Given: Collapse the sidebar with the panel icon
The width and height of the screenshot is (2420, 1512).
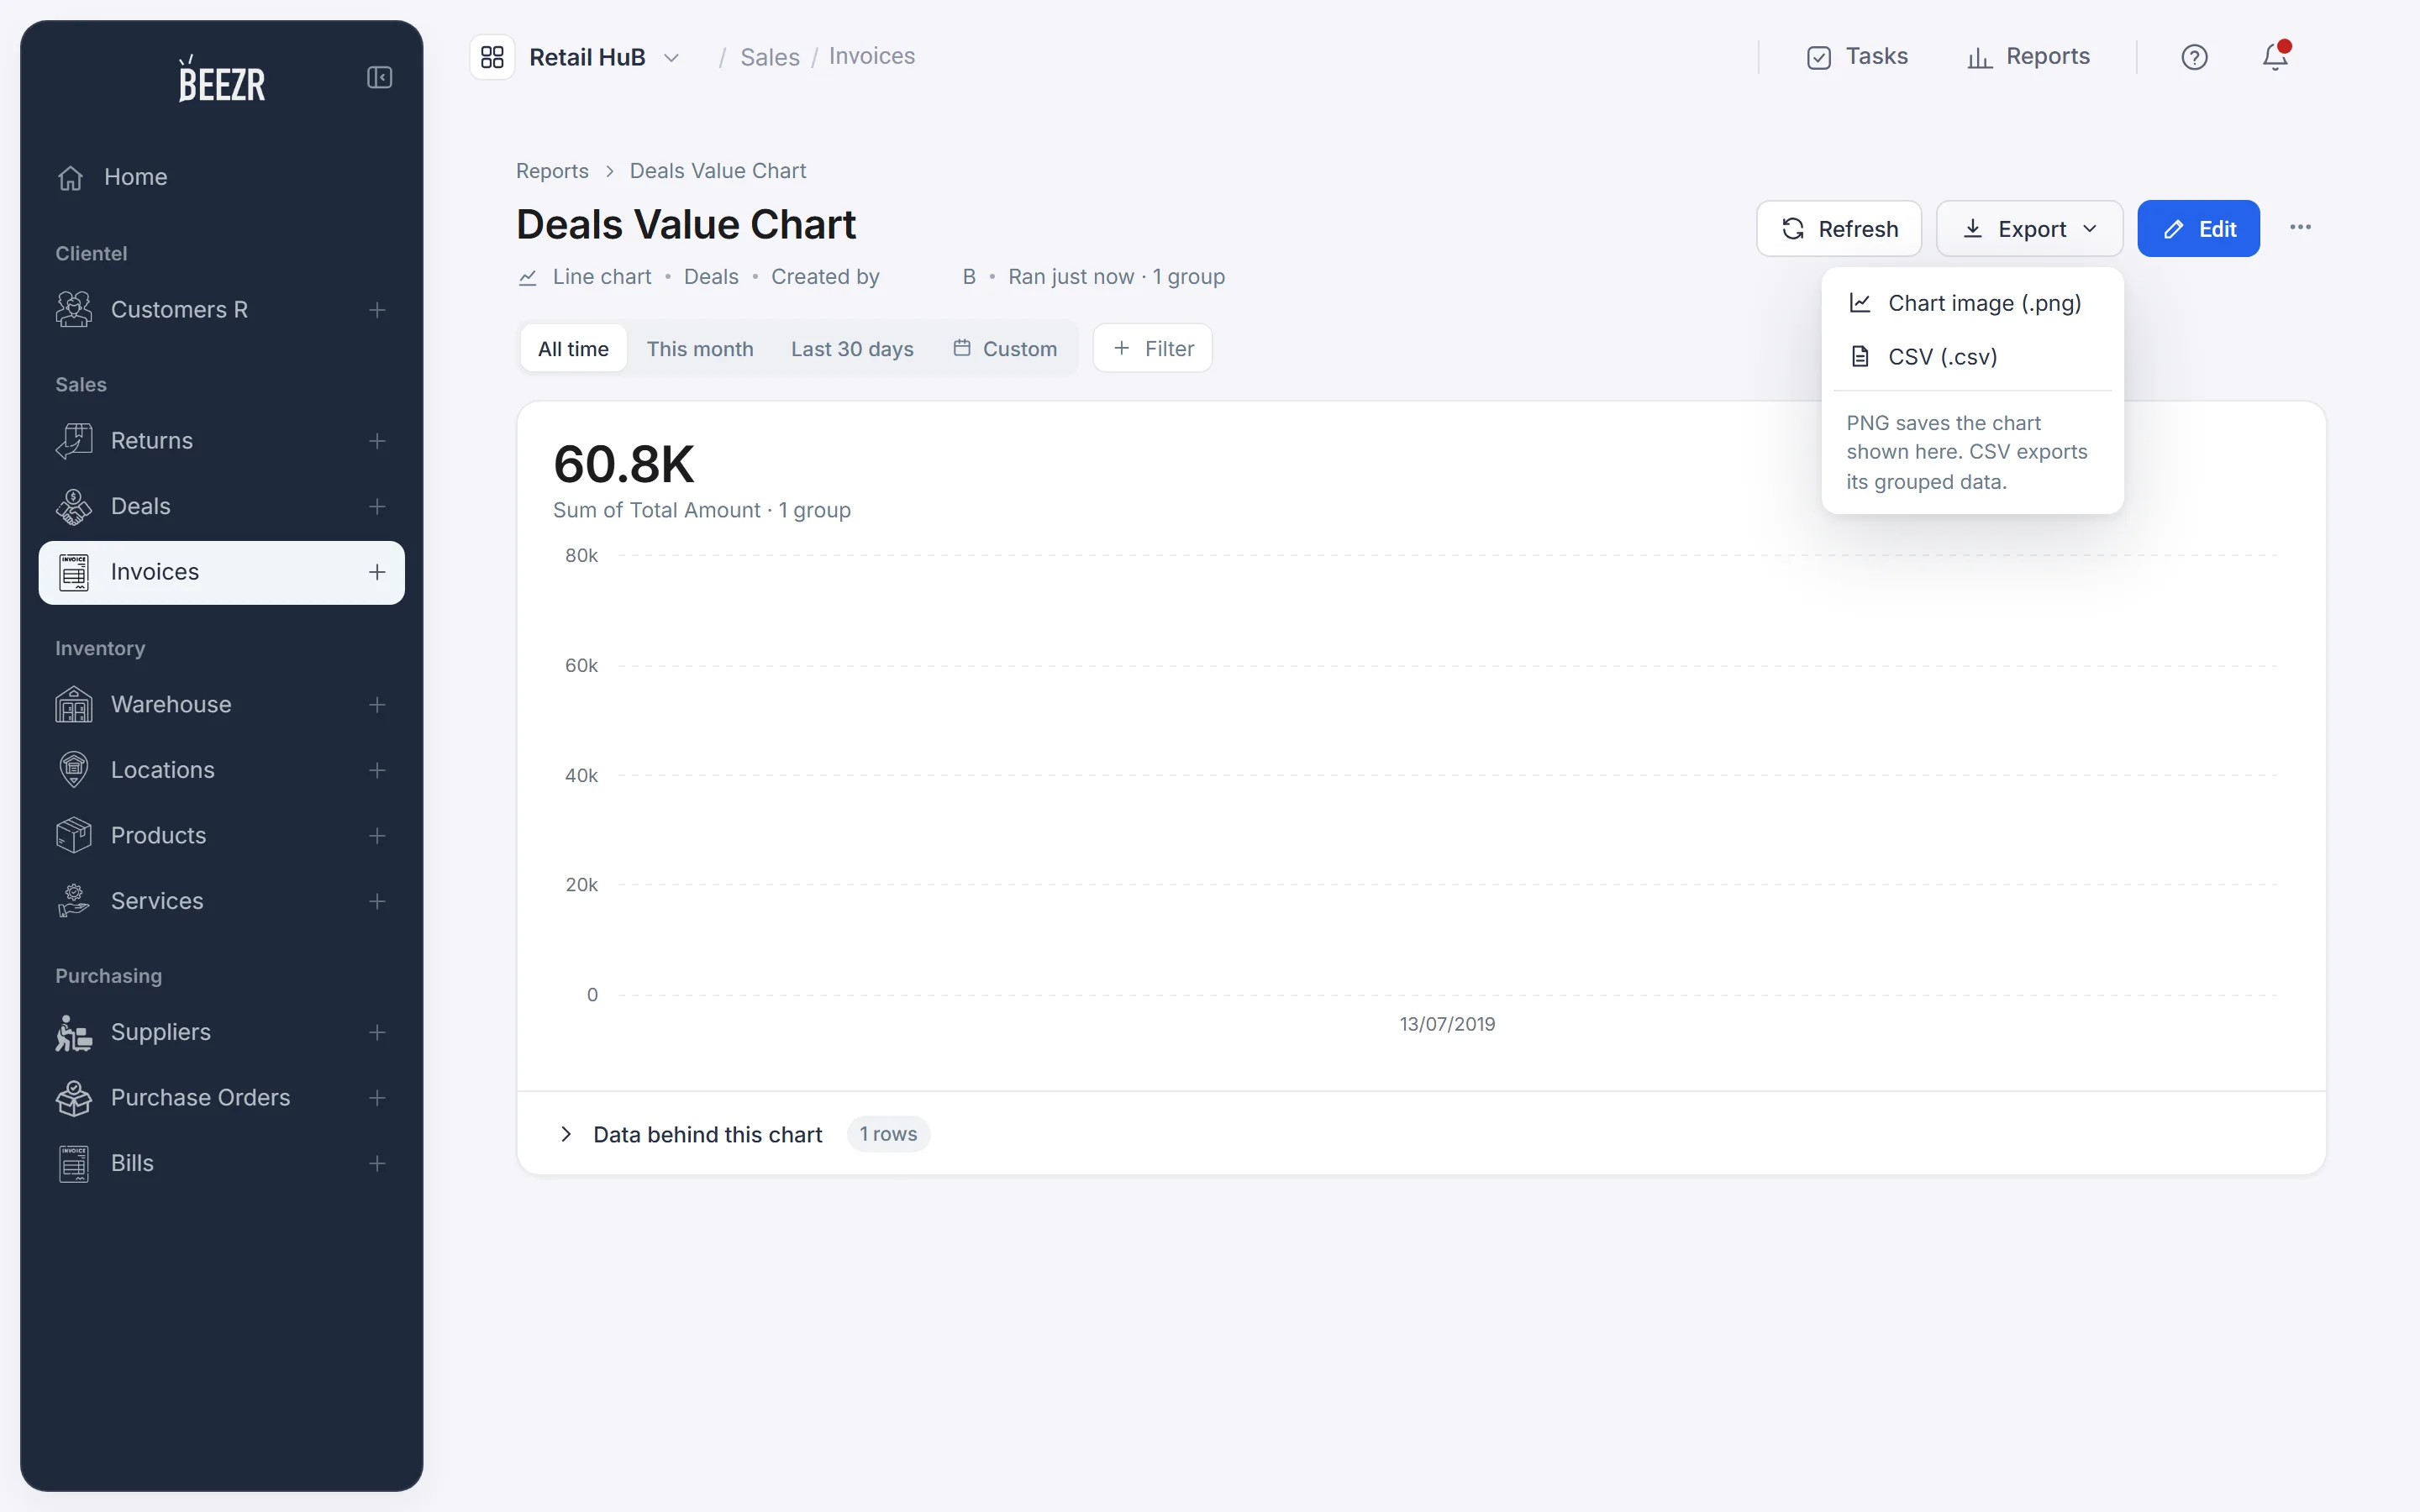Looking at the screenshot, I should (379, 77).
